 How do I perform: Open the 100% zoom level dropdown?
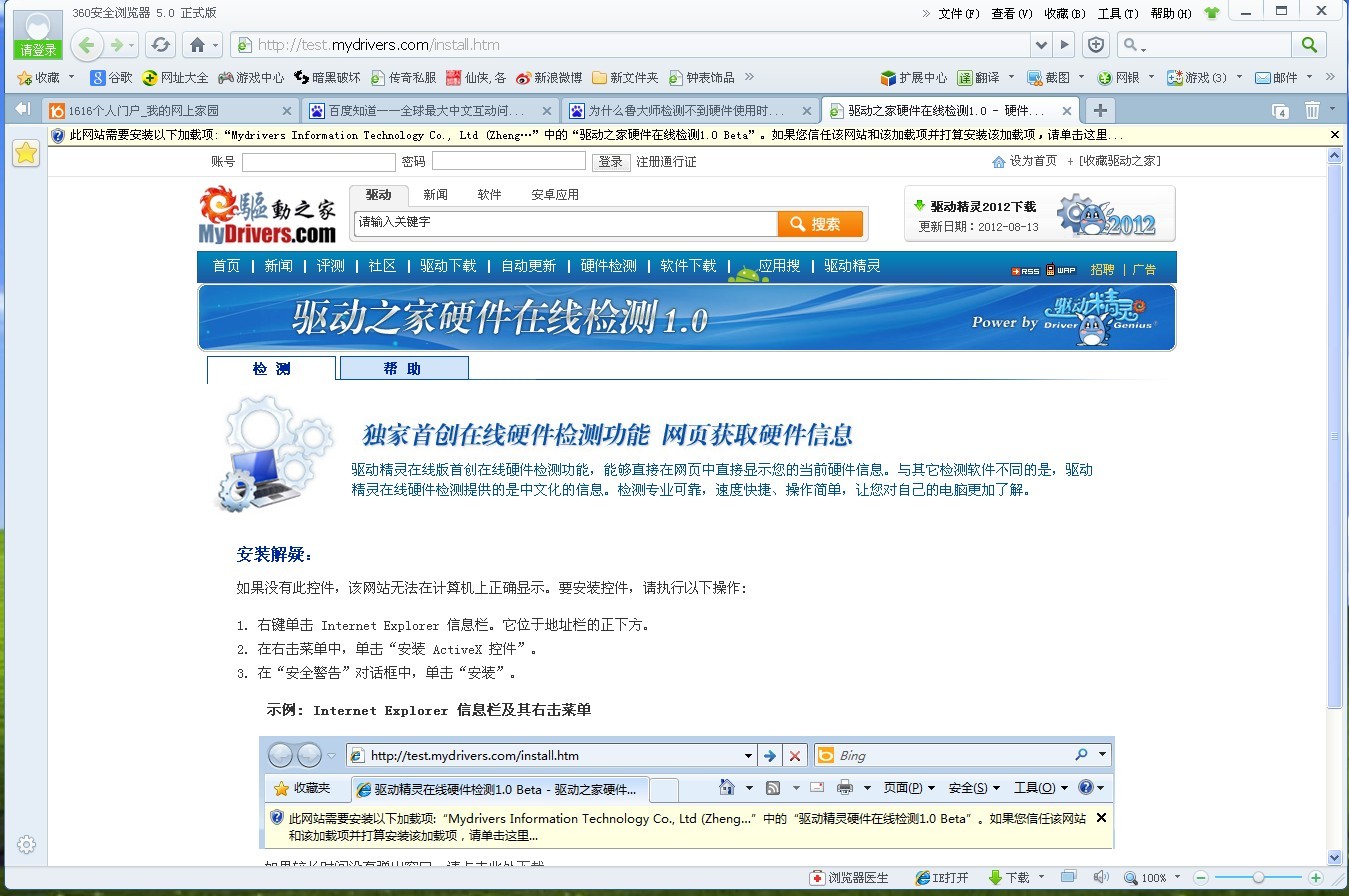pos(1177,877)
